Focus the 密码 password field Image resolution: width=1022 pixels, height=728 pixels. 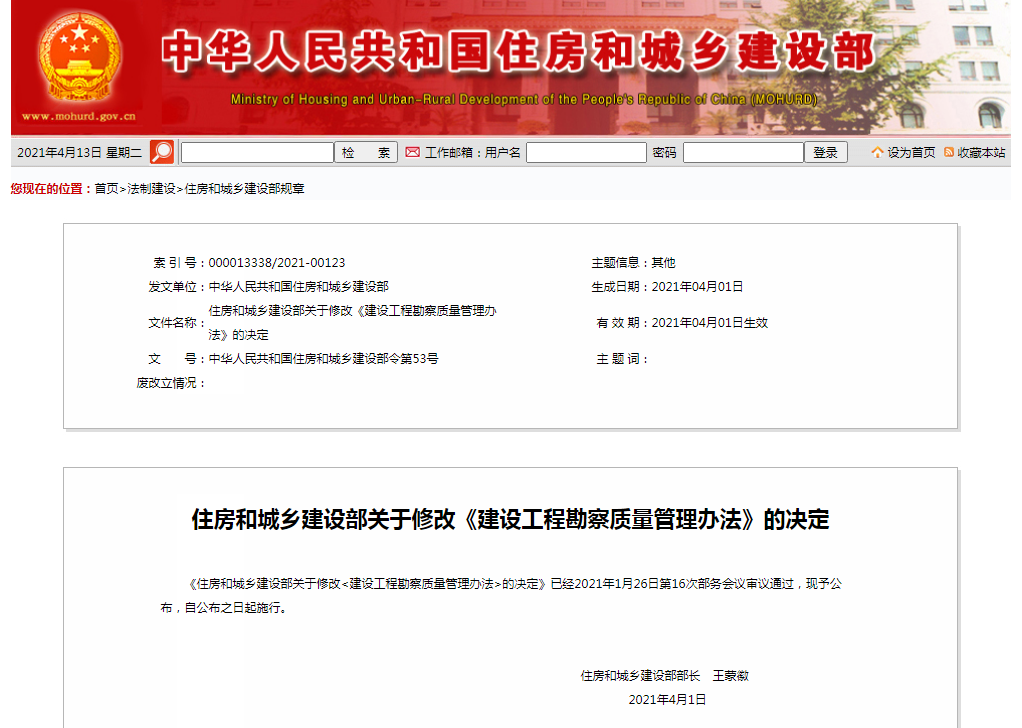(x=743, y=153)
